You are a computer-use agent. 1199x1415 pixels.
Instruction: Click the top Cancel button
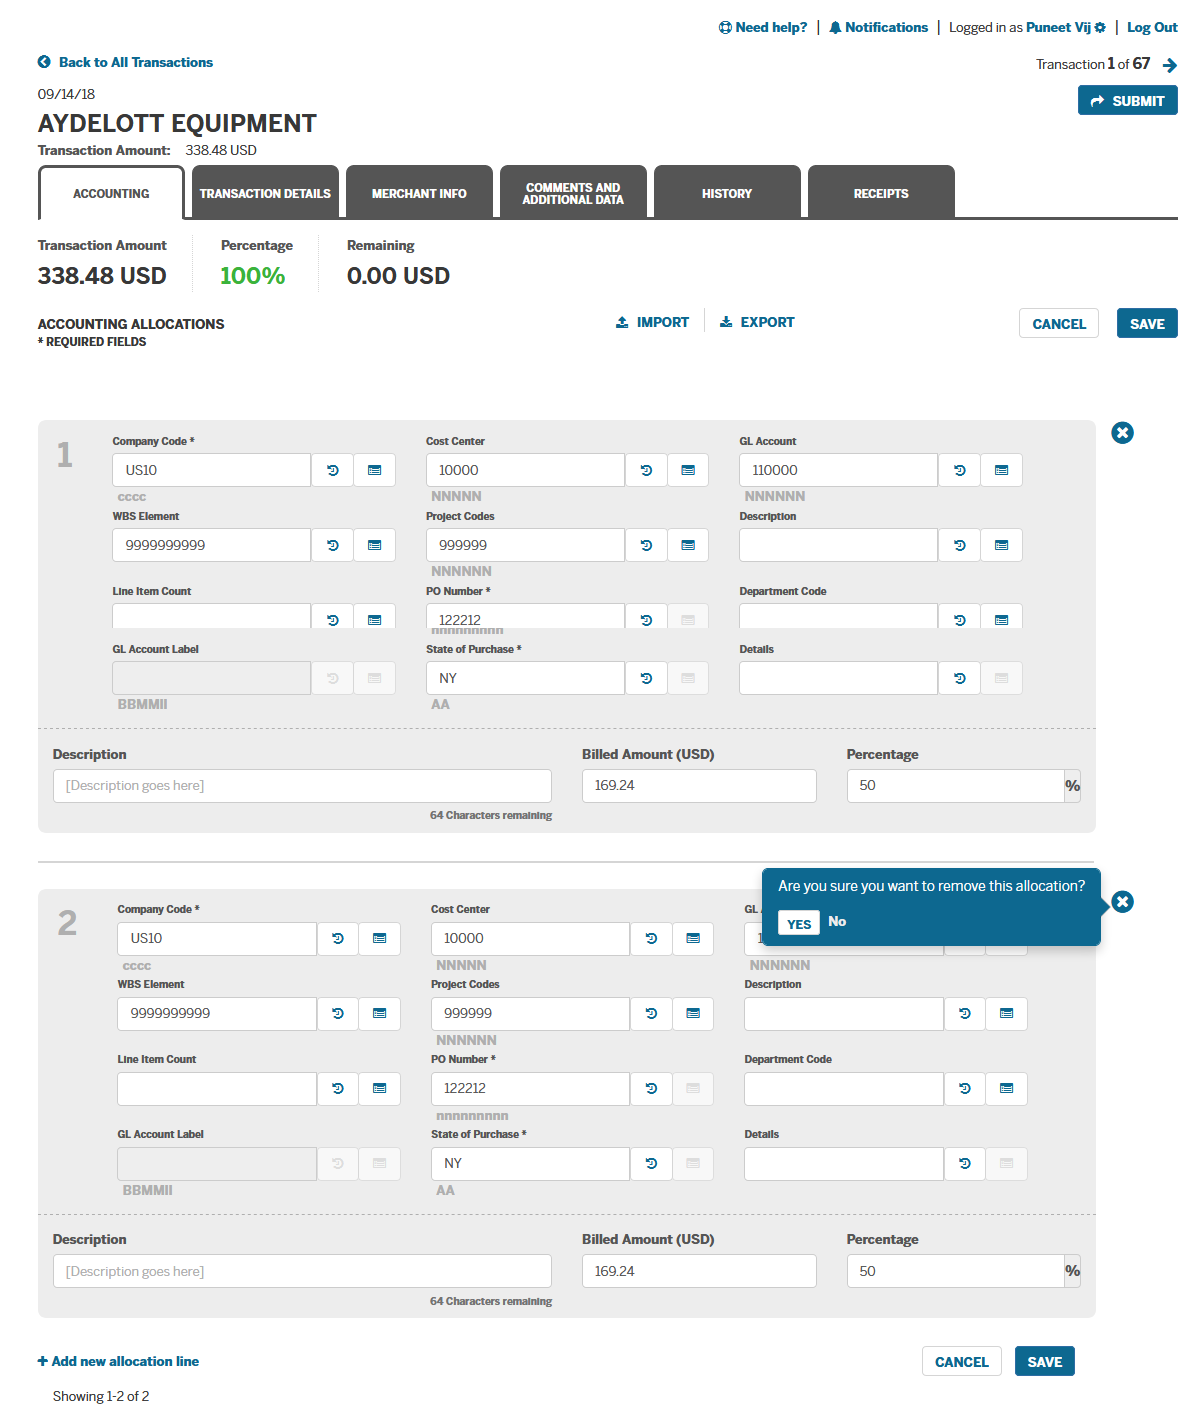[x=1059, y=323]
